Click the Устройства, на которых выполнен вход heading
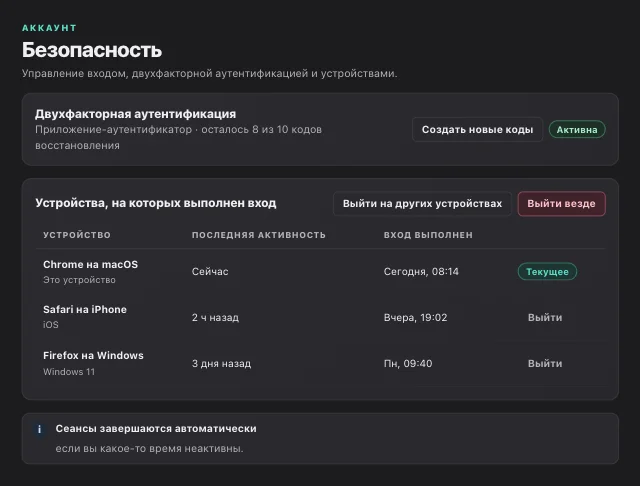The width and height of the screenshot is (640, 486). click(x=156, y=203)
